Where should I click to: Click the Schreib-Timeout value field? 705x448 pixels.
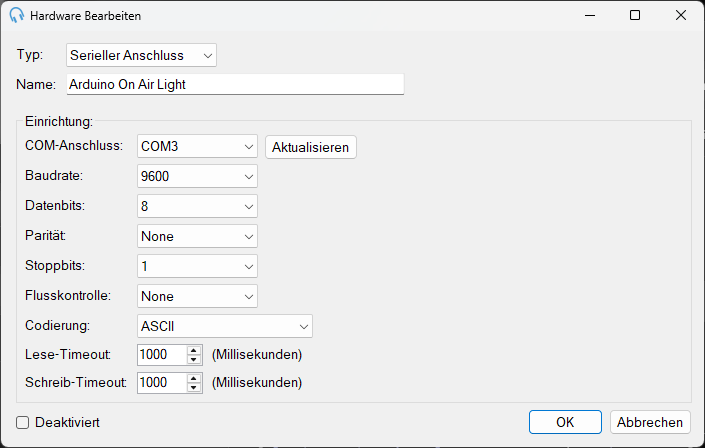[x=162, y=382]
